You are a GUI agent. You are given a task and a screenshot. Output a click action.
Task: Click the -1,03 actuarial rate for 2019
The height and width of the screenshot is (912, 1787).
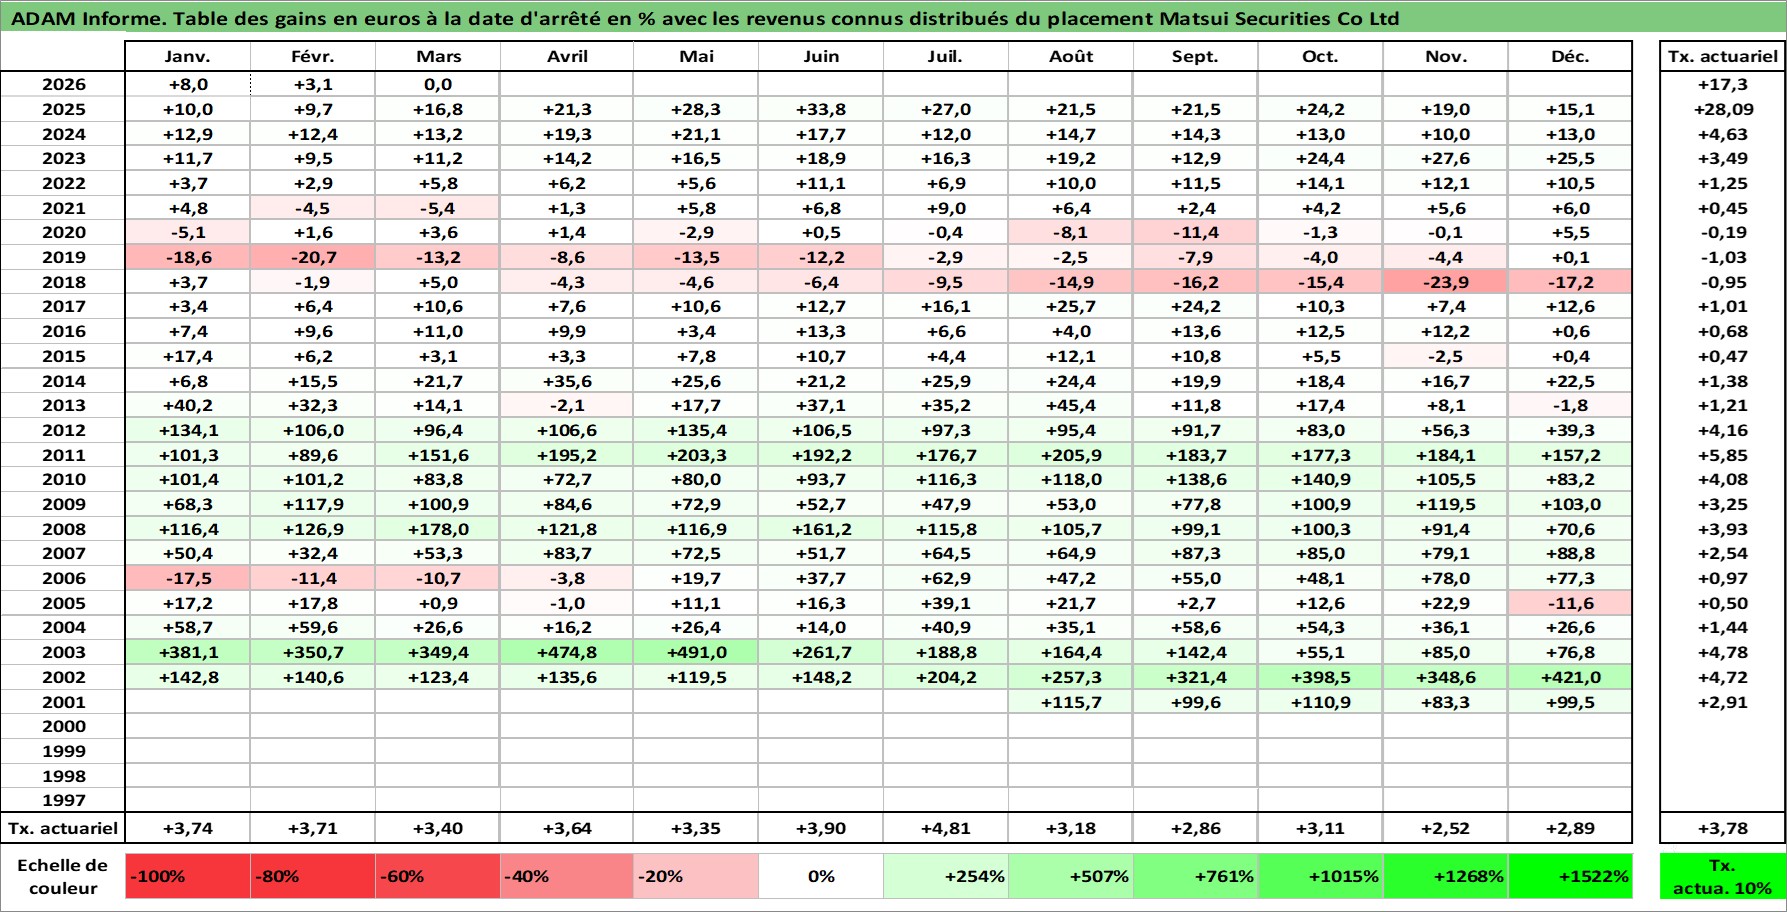(1722, 257)
